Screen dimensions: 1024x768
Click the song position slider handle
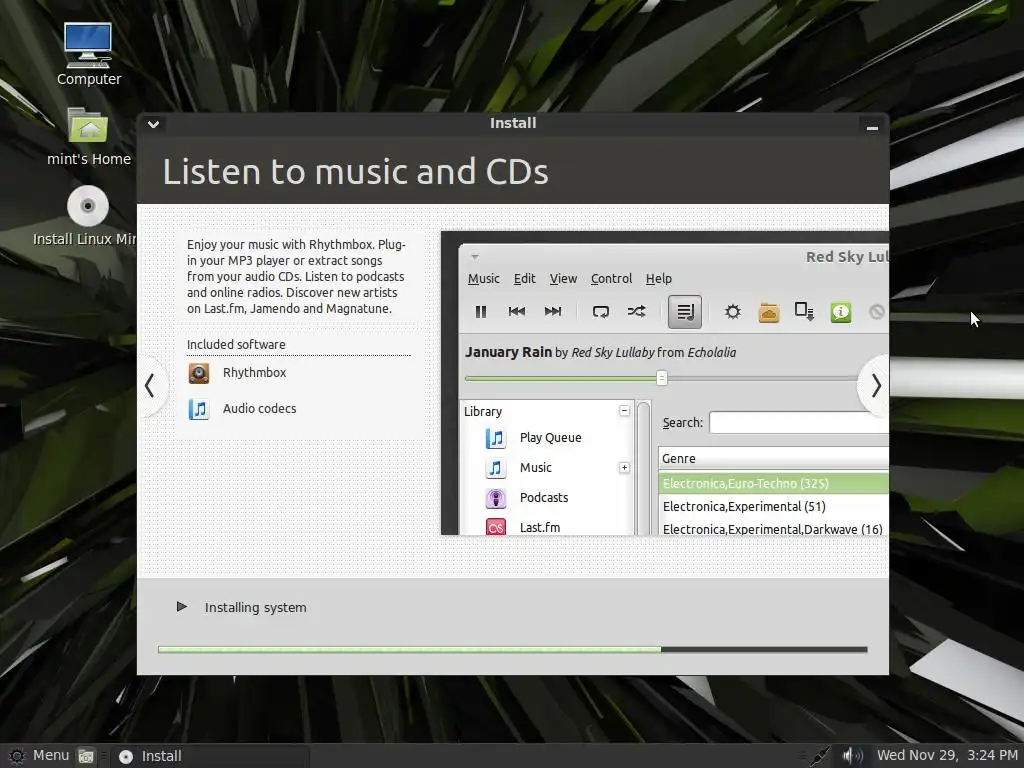pyautogui.click(x=662, y=378)
